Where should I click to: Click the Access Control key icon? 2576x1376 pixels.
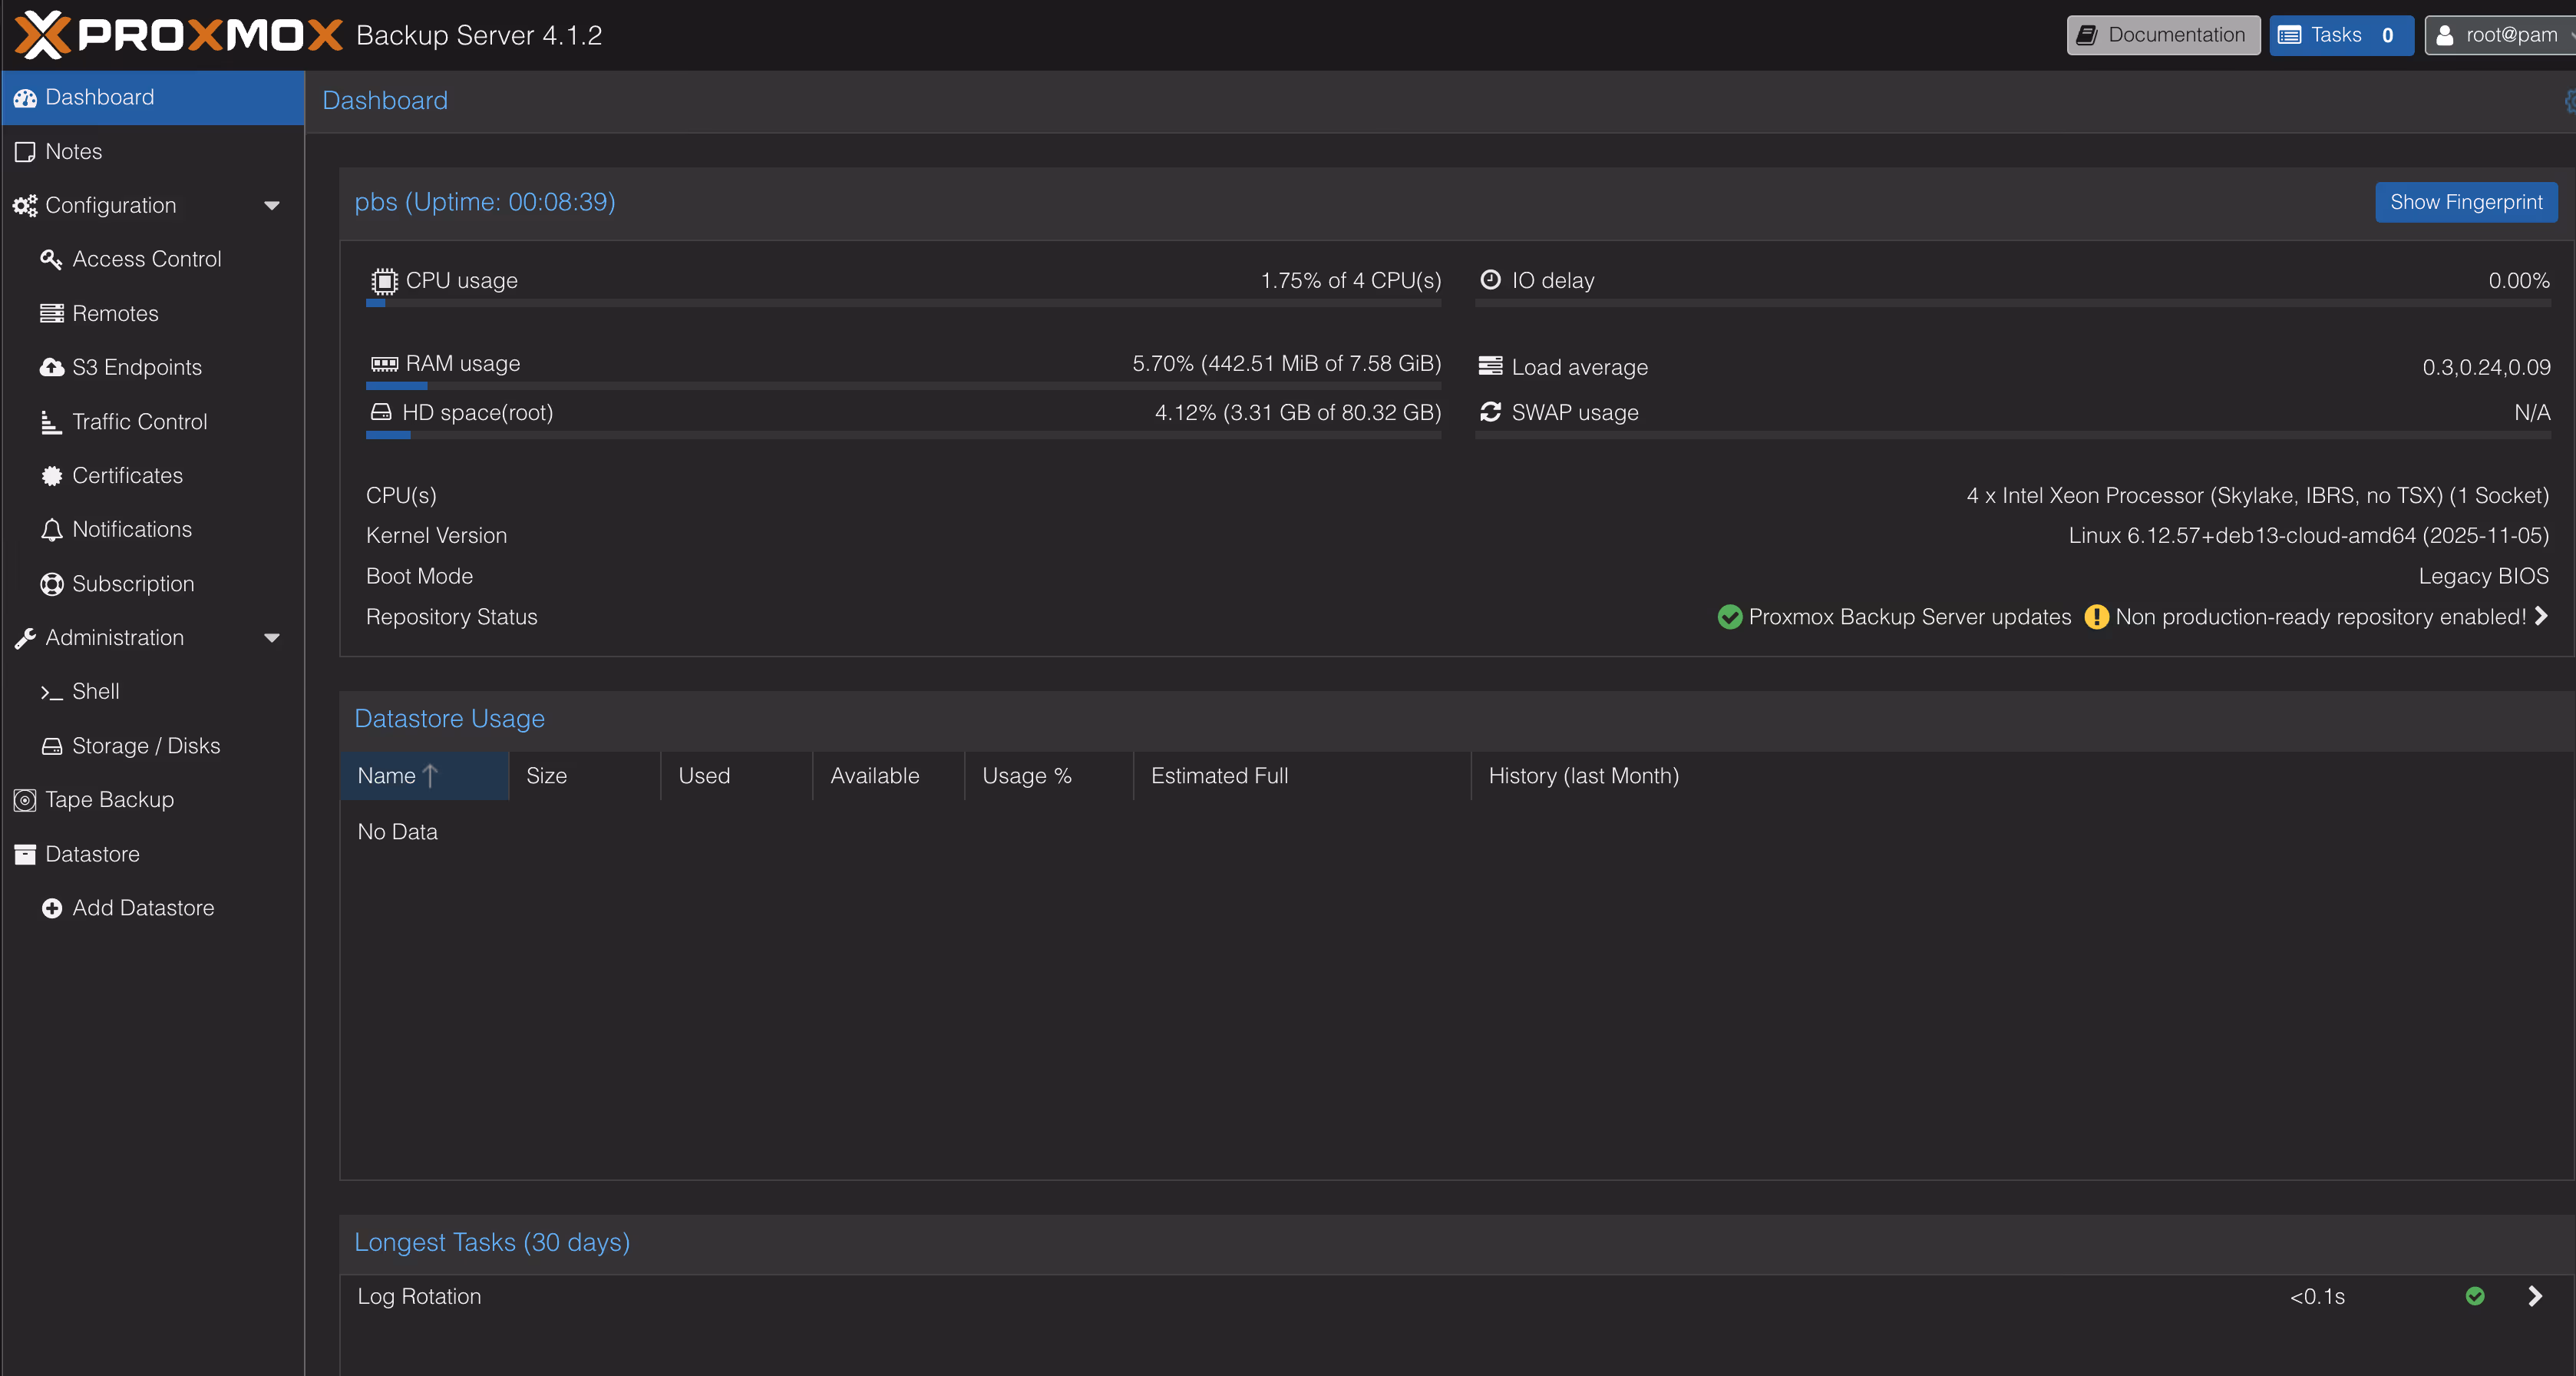coord(51,259)
